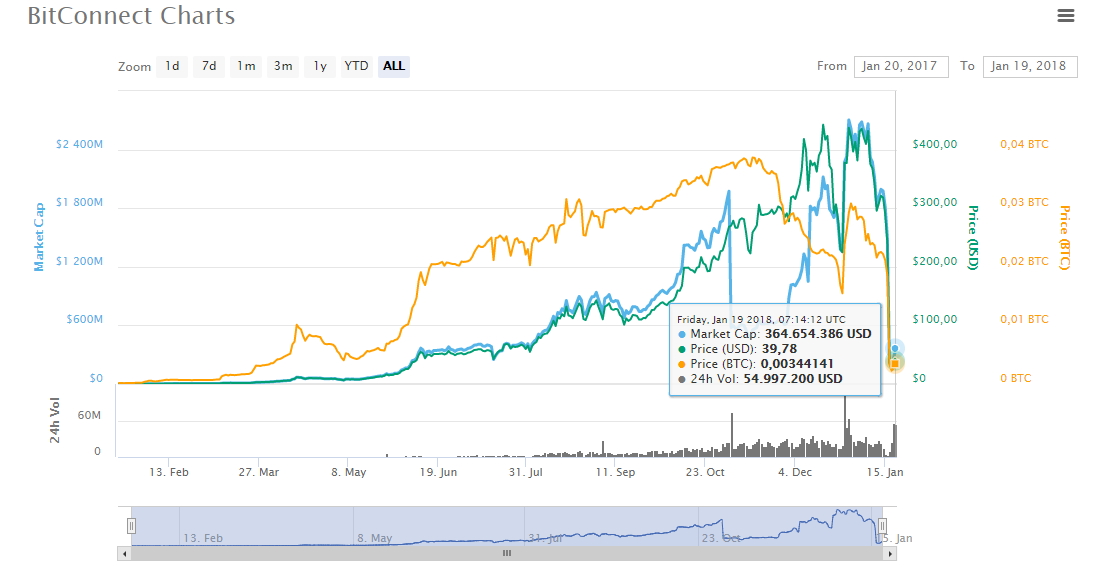Click the 0,03 BTC axis label
Screen dimensions: 1097x567
(1024, 202)
